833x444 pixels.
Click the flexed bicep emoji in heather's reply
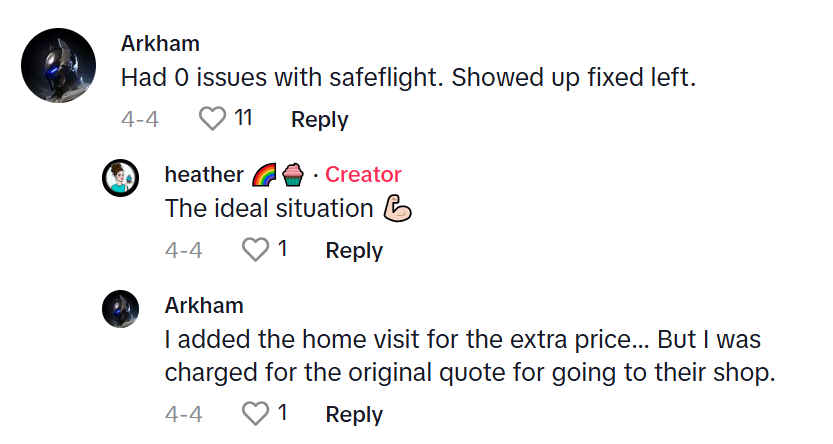397,209
